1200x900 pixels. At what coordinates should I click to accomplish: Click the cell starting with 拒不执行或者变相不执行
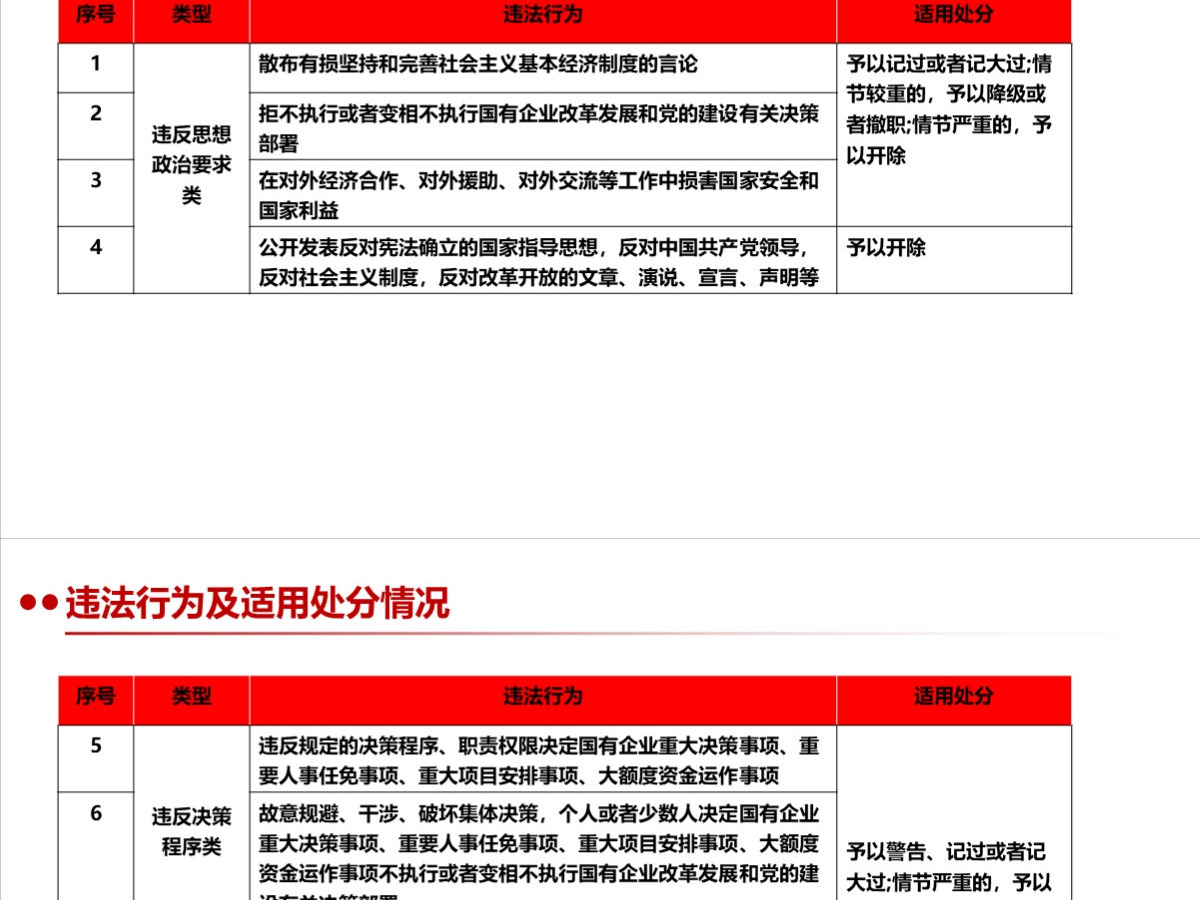click(543, 126)
